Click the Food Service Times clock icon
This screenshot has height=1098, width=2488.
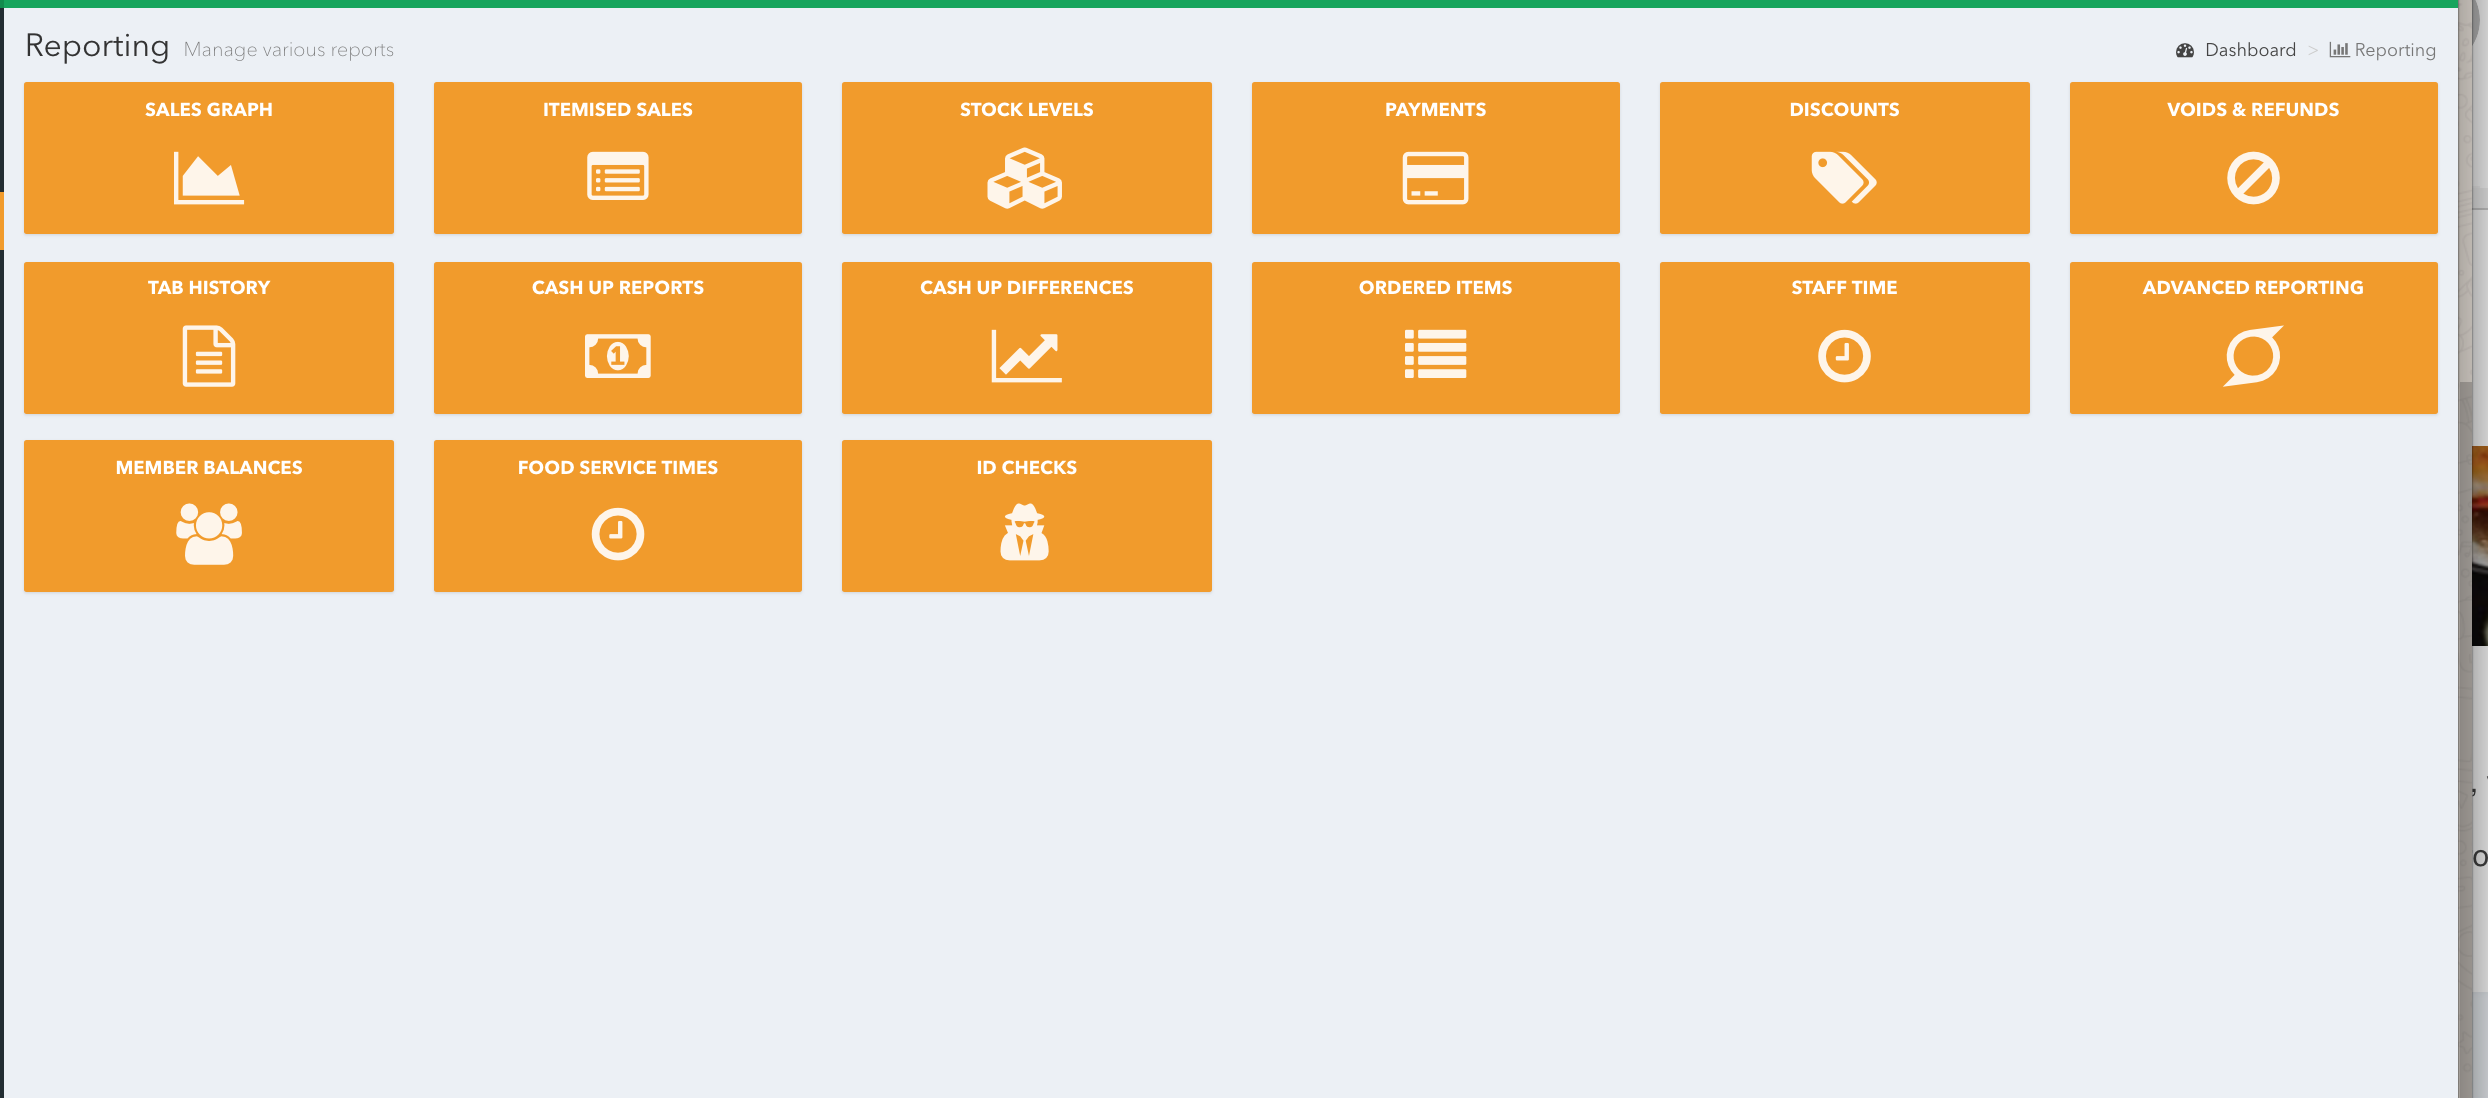click(617, 534)
